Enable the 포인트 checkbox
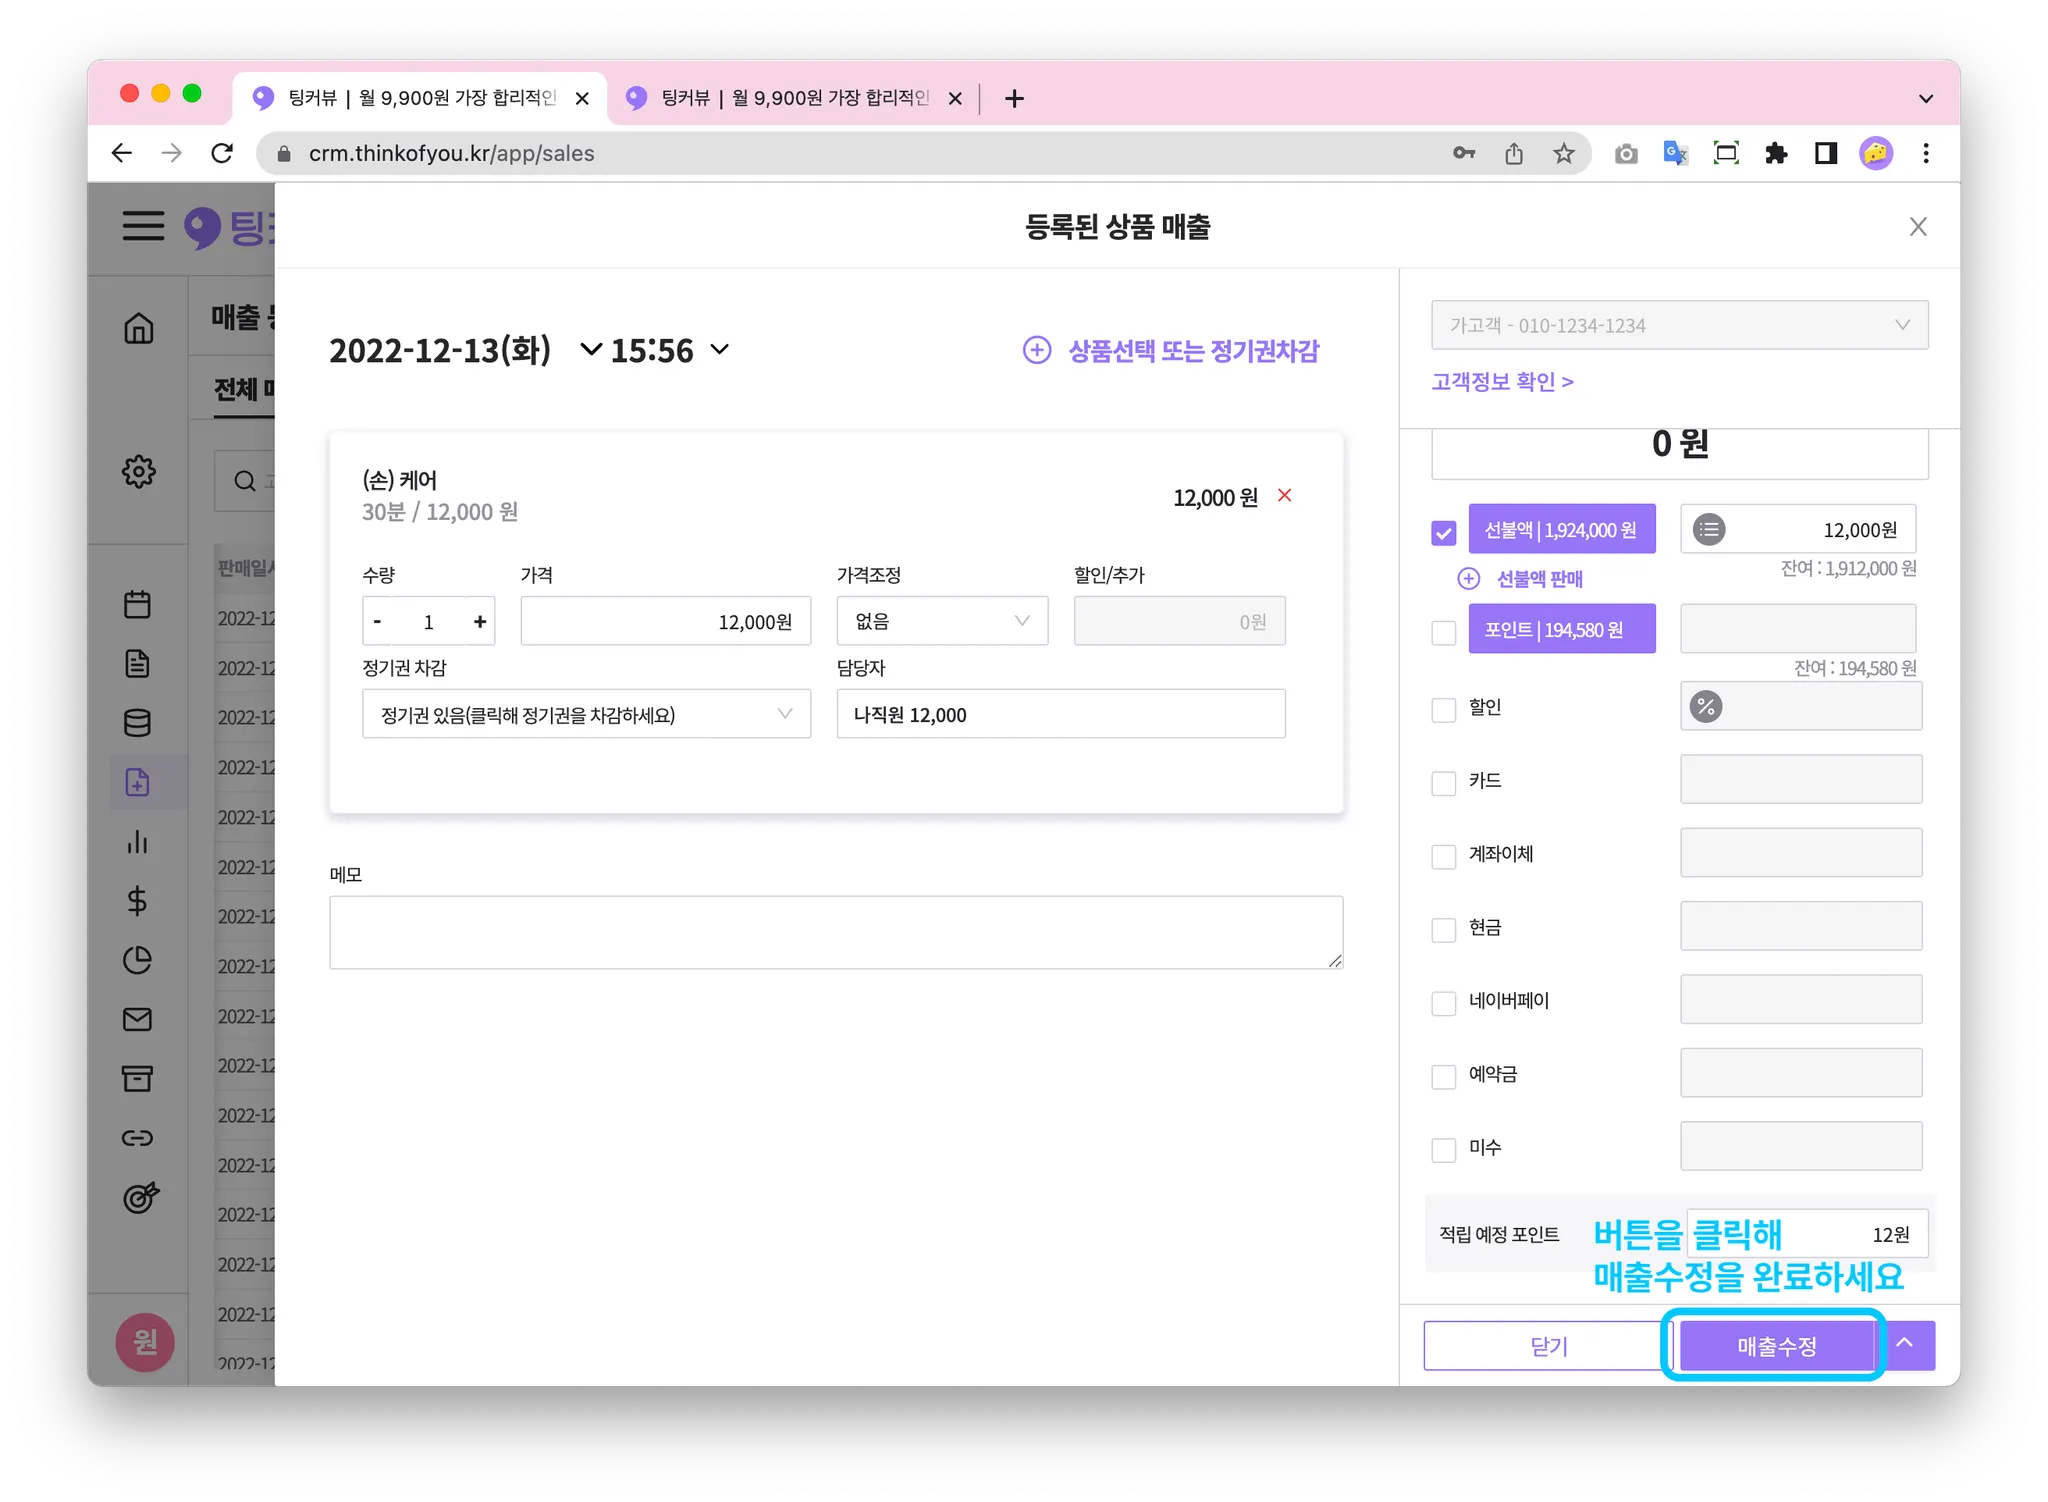 1443,632
